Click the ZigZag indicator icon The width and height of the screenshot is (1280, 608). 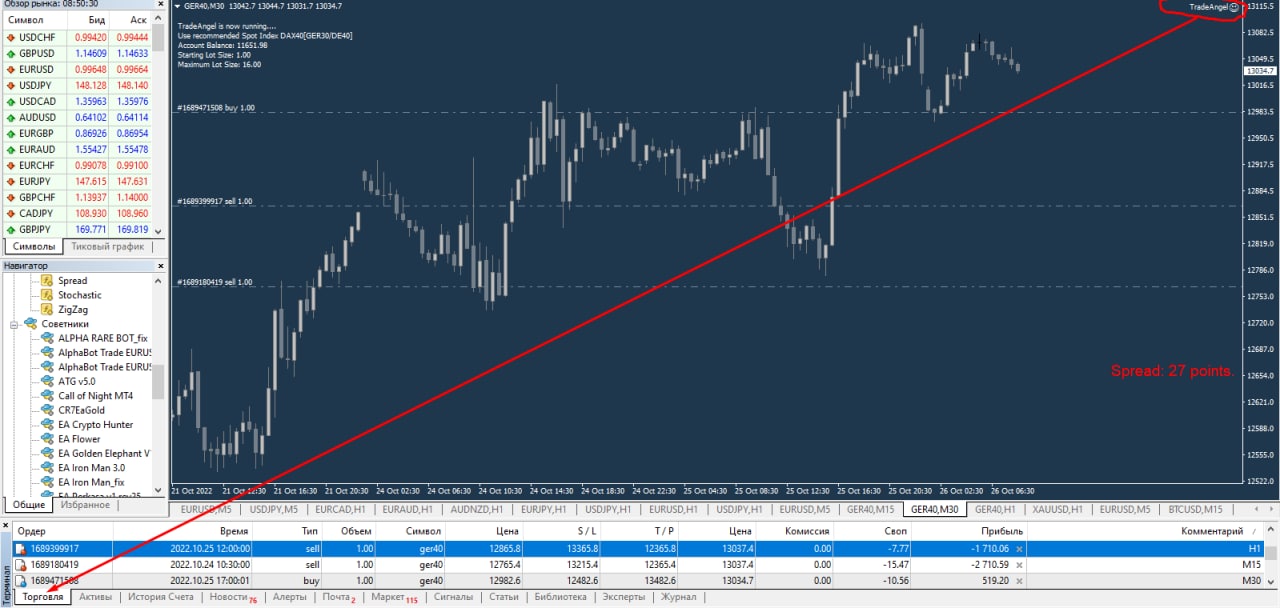coord(47,309)
